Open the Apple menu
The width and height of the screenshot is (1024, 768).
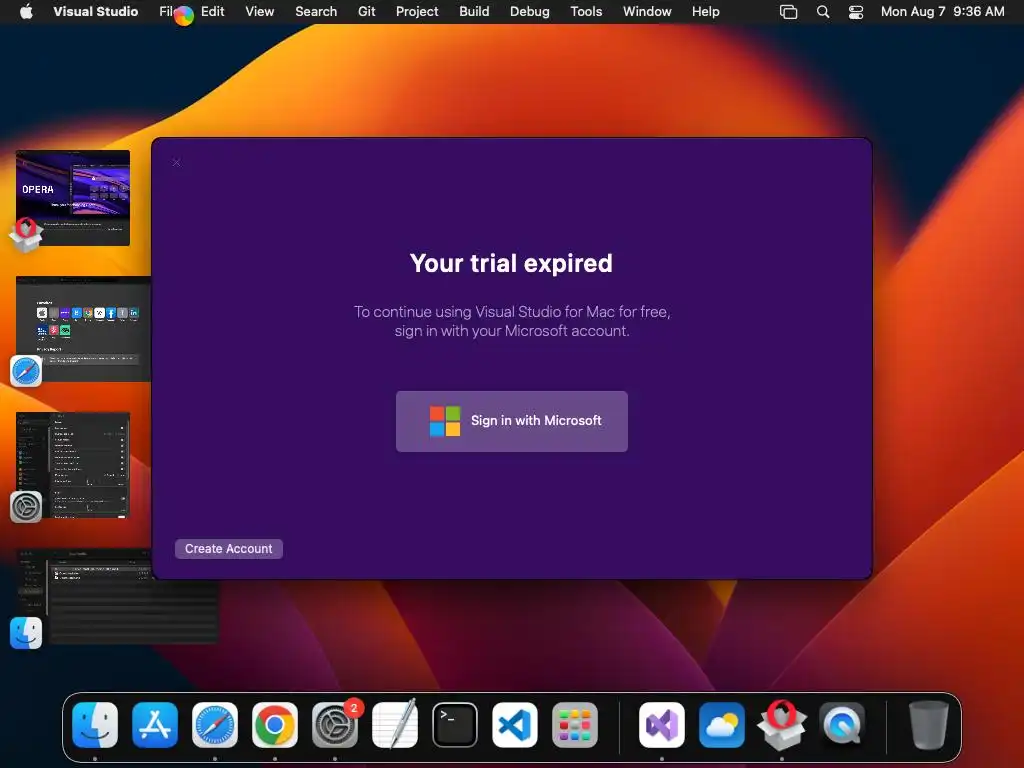(x=26, y=11)
